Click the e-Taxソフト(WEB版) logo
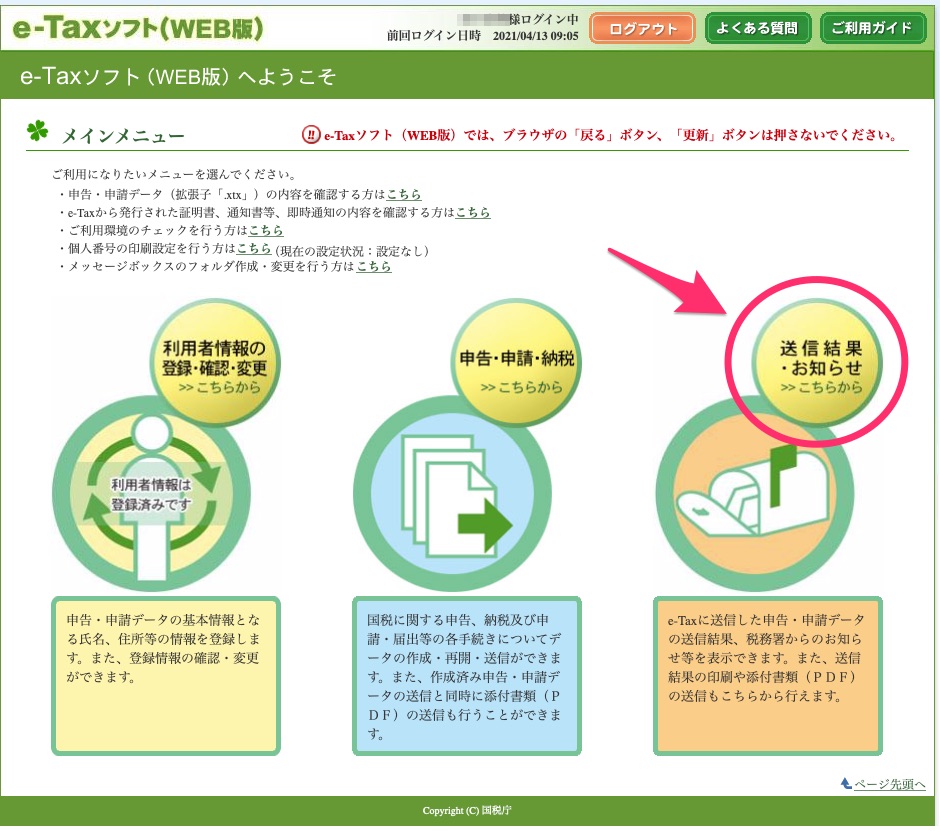 tap(138, 28)
